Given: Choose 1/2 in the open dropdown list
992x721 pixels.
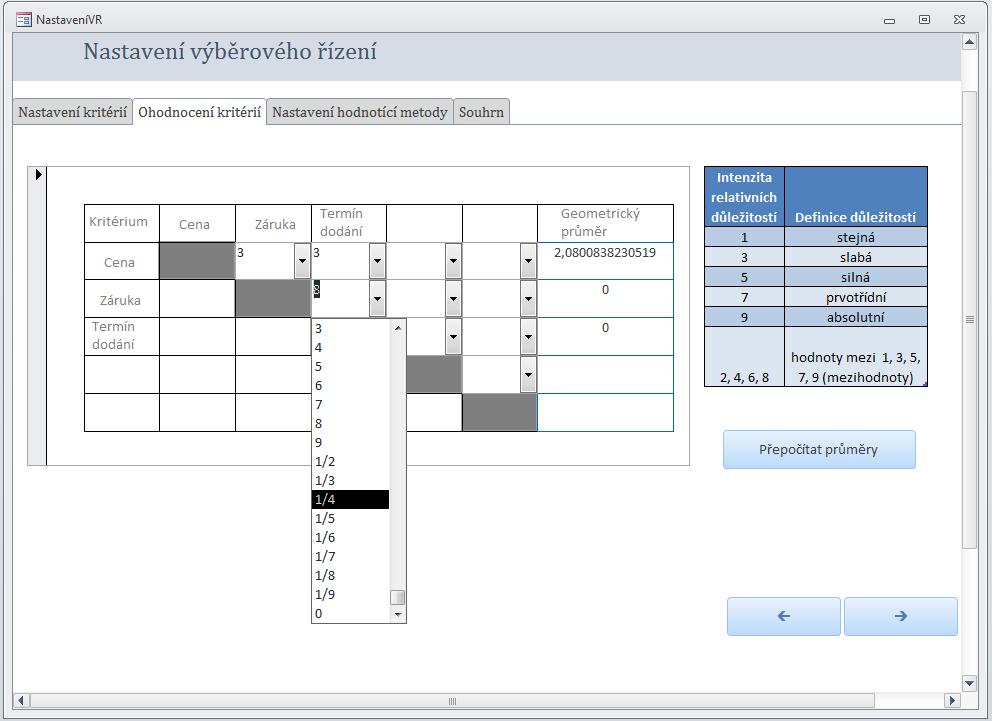Looking at the screenshot, I should tap(351, 462).
